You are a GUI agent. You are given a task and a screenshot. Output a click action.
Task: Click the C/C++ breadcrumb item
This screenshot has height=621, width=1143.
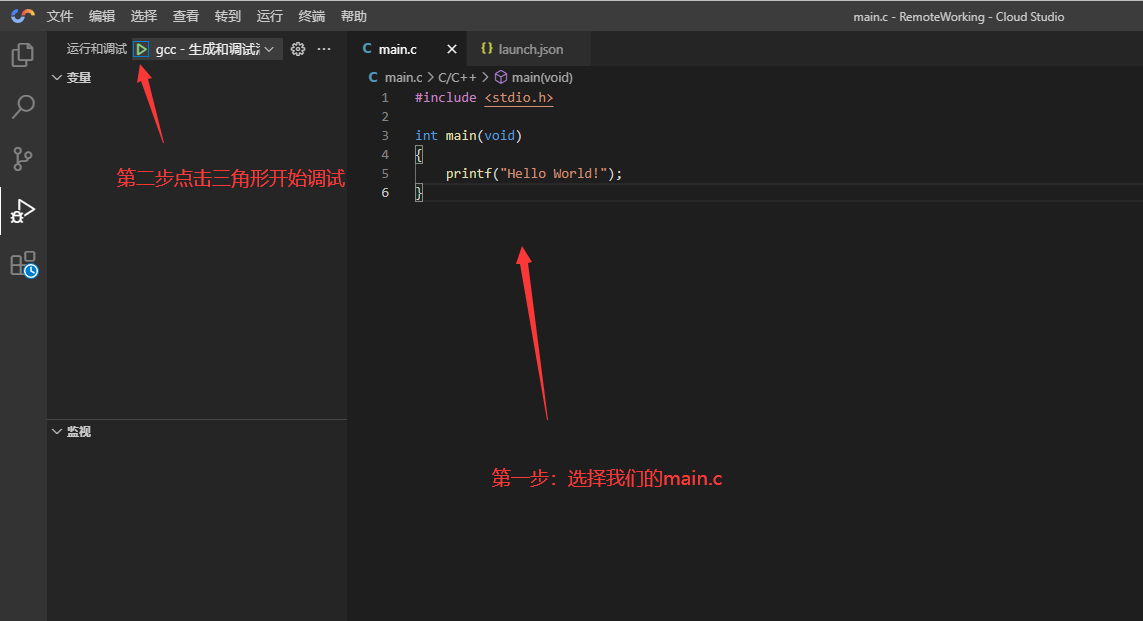point(458,77)
